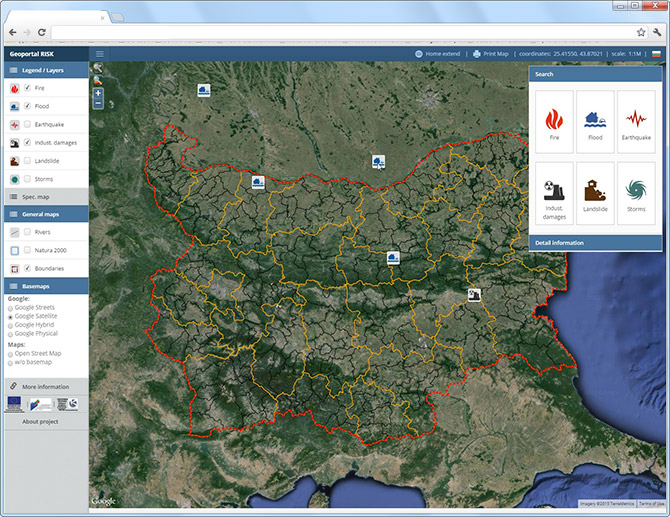Select the Flood search tile
670x517 pixels.
click(595, 122)
